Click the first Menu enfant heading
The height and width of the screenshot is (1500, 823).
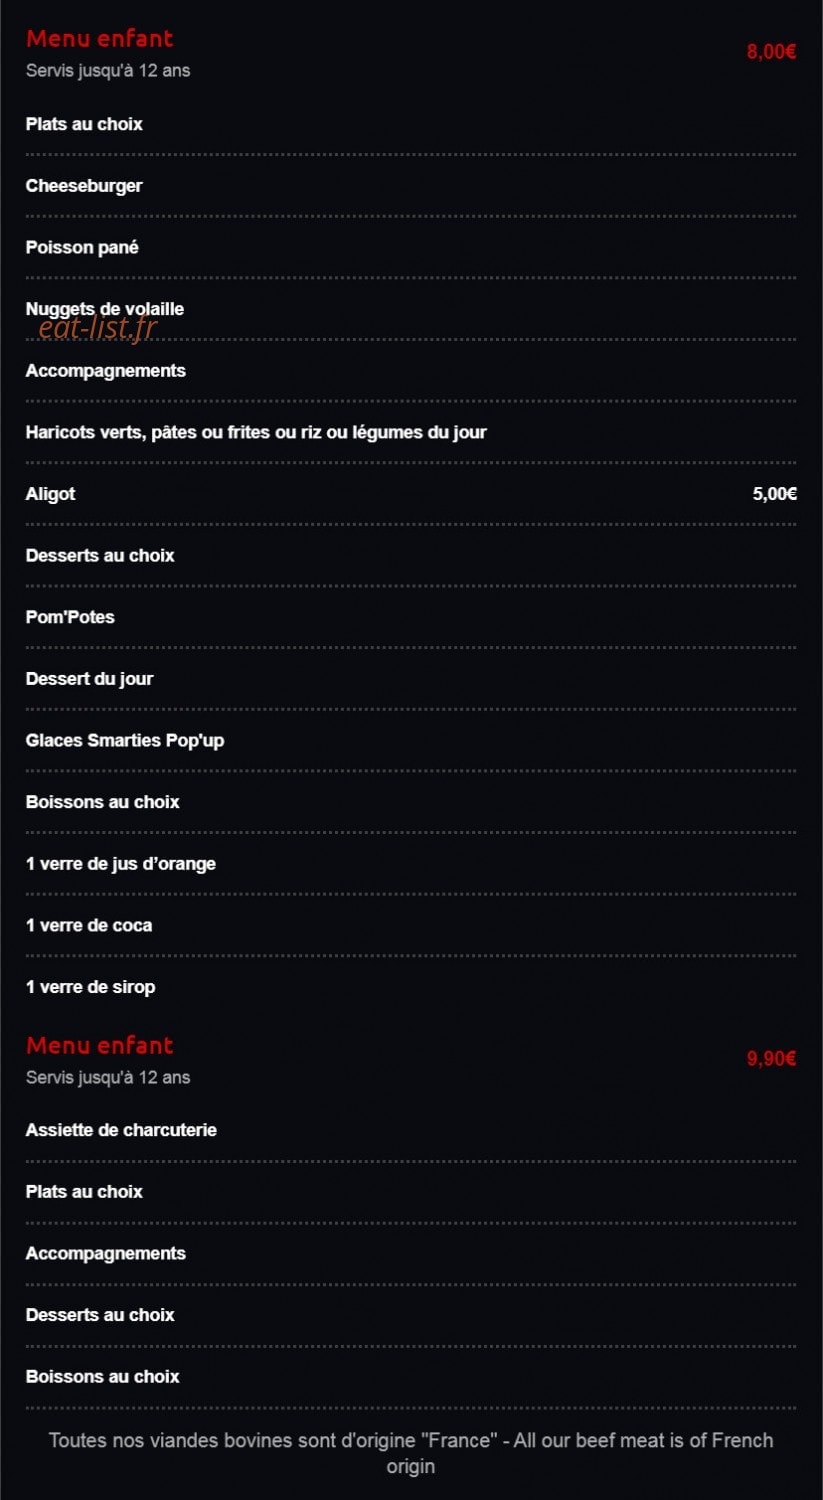(x=99, y=38)
